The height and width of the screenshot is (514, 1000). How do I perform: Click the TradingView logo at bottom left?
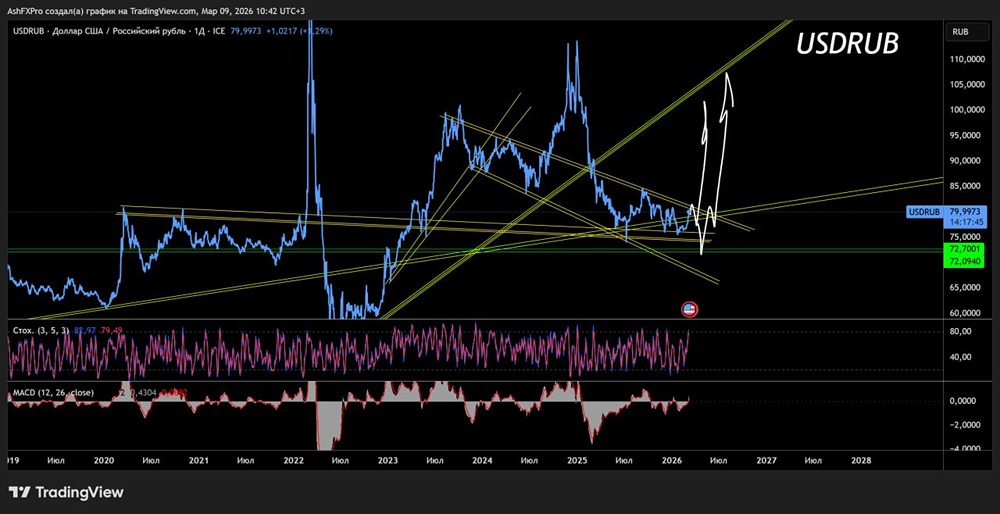(66, 492)
